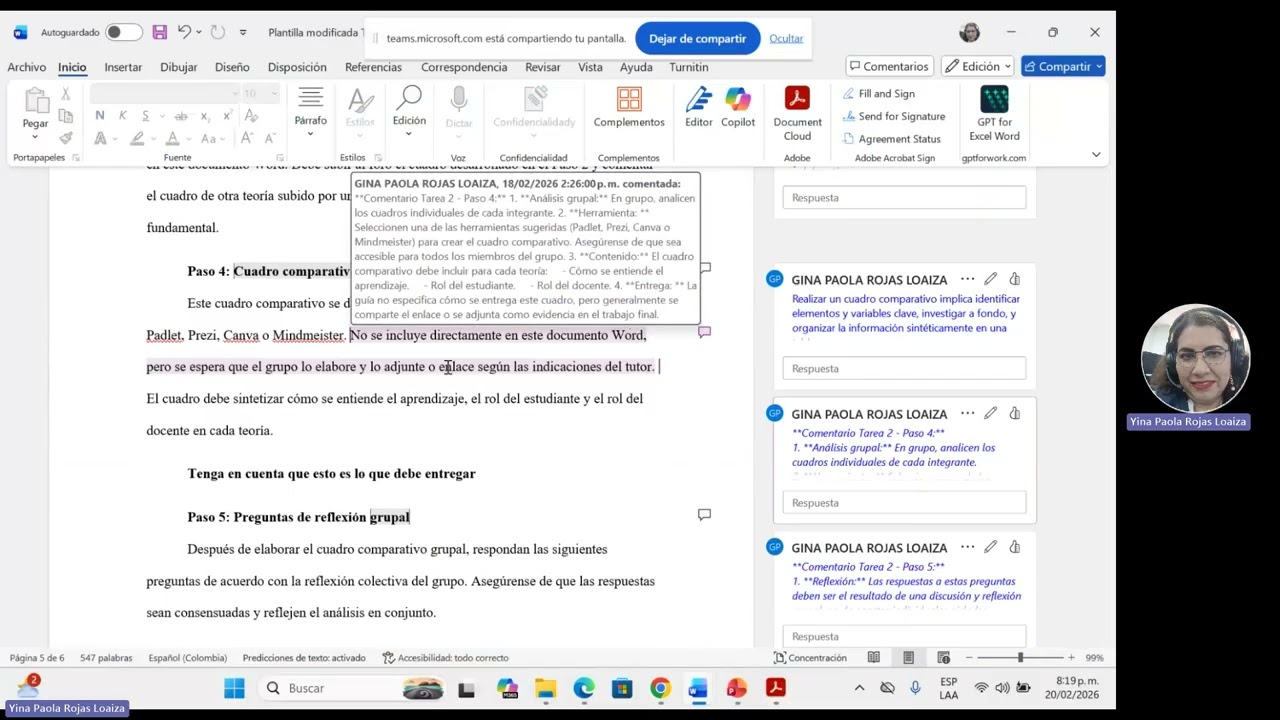Switch to the Referencias tab
The image size is (1280, 720).
pyautogui.click(x=373, y=67)
